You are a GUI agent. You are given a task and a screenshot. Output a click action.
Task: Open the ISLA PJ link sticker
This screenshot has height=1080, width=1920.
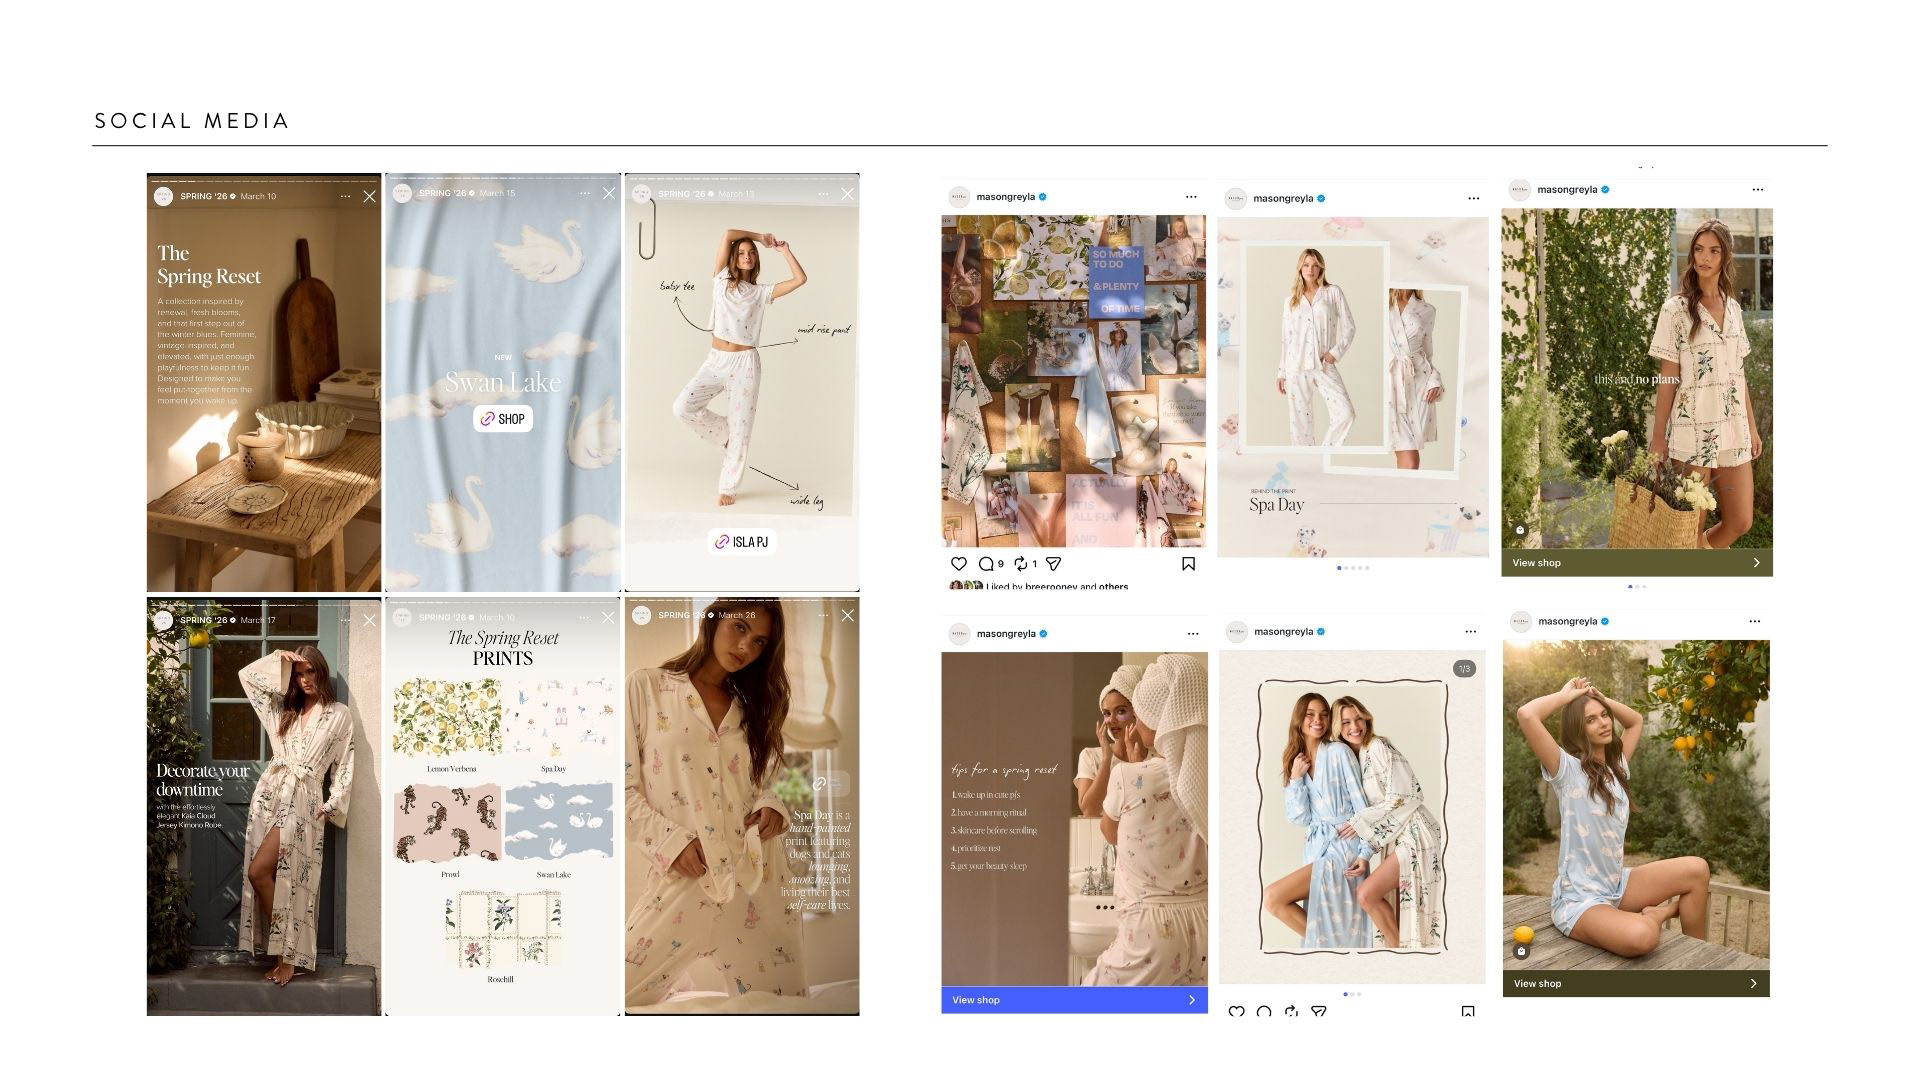tap(742, 542)
